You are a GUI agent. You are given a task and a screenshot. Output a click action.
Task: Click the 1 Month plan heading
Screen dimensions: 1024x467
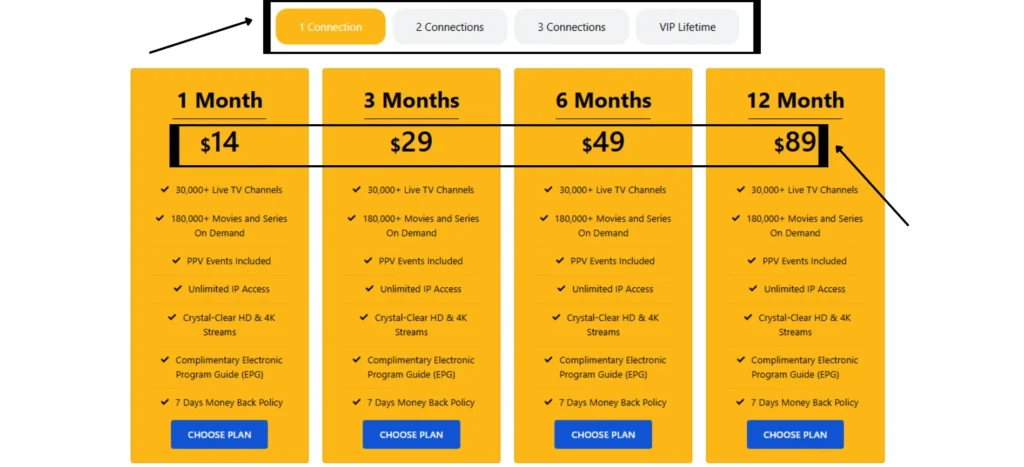219,101
